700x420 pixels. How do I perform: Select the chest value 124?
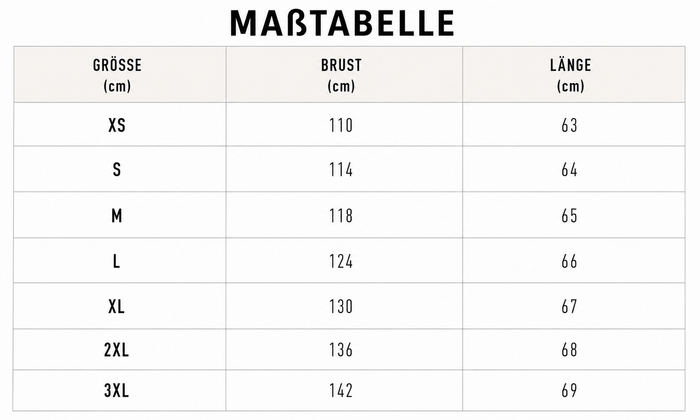pyautogui.click(x=341, y=261)
